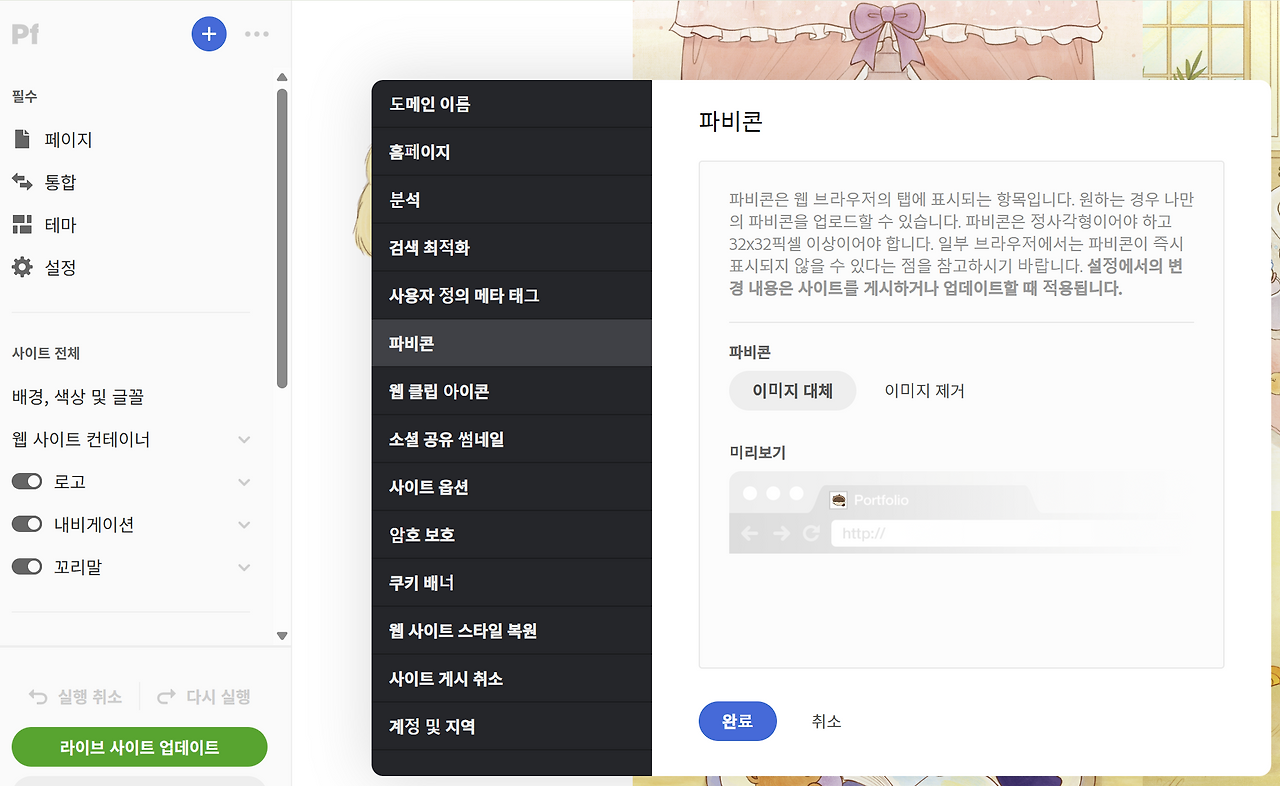Viewport: 1280px width, 786px height.
Task: Open the 쿠키 배너 menu entry
Action: pos(420,582)
